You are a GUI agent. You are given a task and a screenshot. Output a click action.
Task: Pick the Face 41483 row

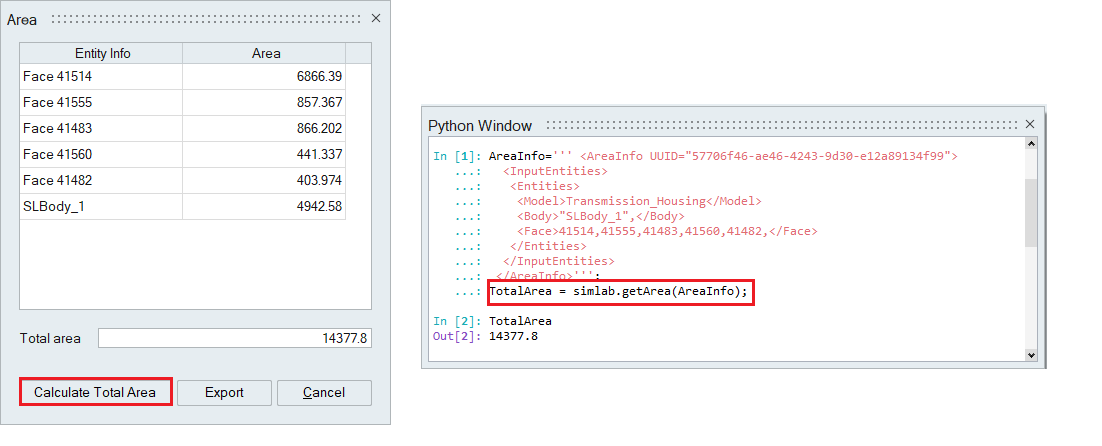tap(101, 128)
